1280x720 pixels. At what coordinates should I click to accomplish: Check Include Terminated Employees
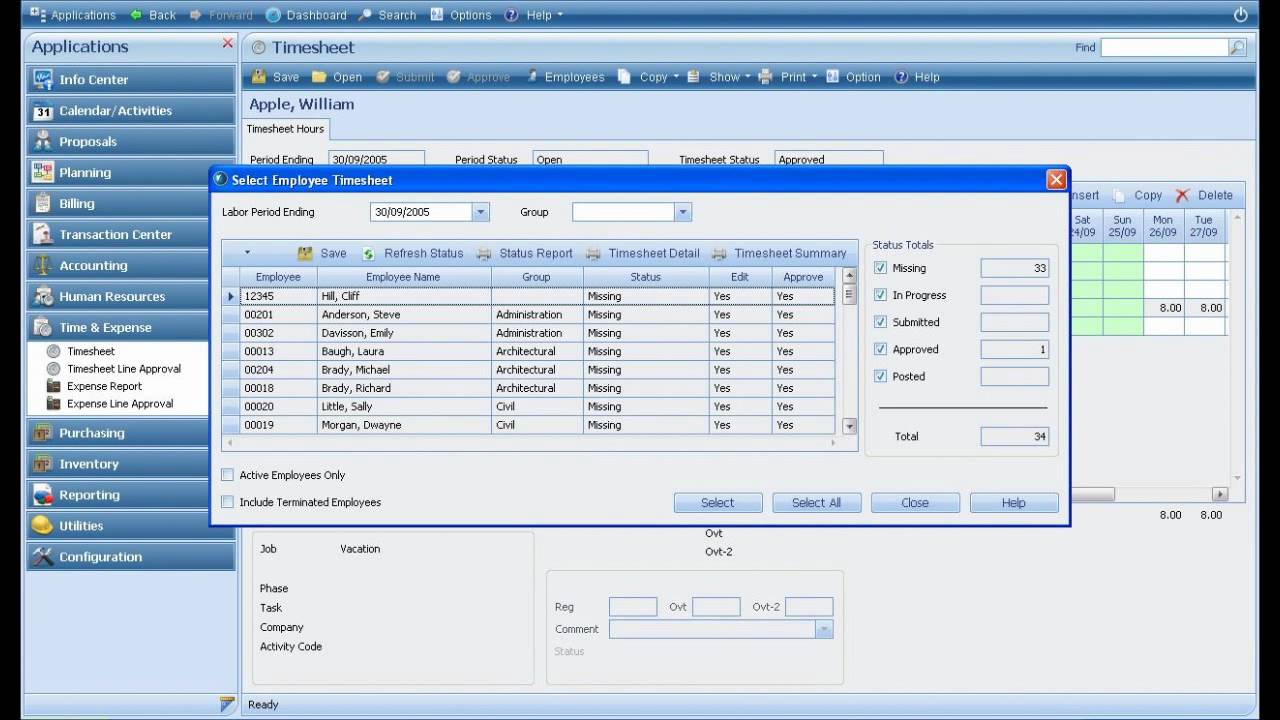(x=227, y=502)
